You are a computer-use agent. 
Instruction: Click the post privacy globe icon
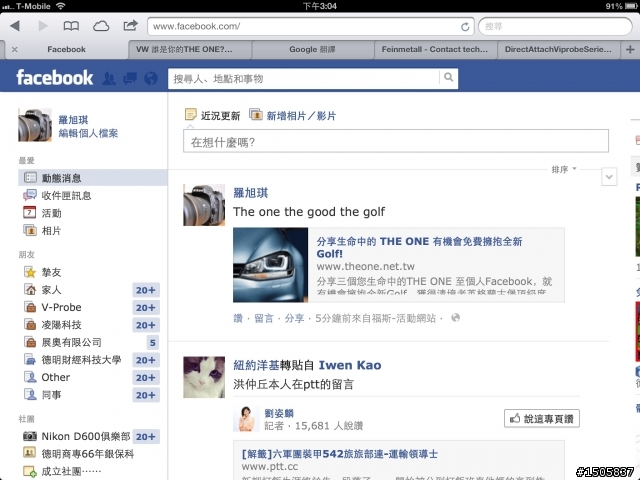[456, 318]
